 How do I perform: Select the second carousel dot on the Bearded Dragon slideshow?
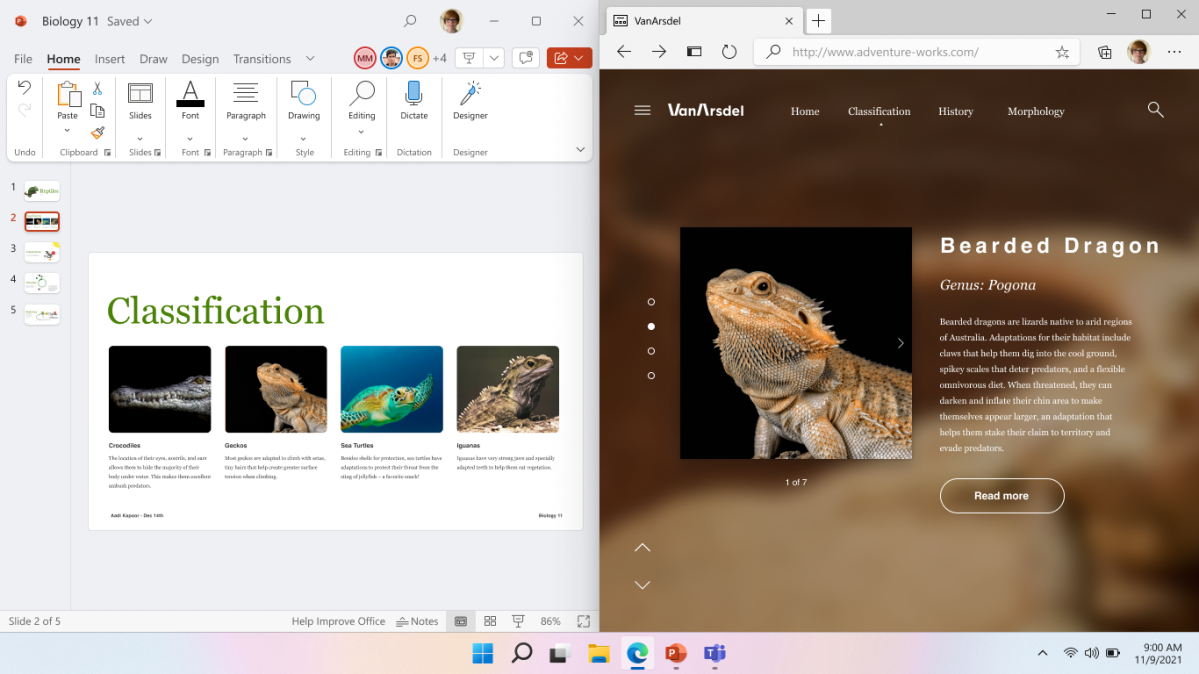[x=651, y=326]
